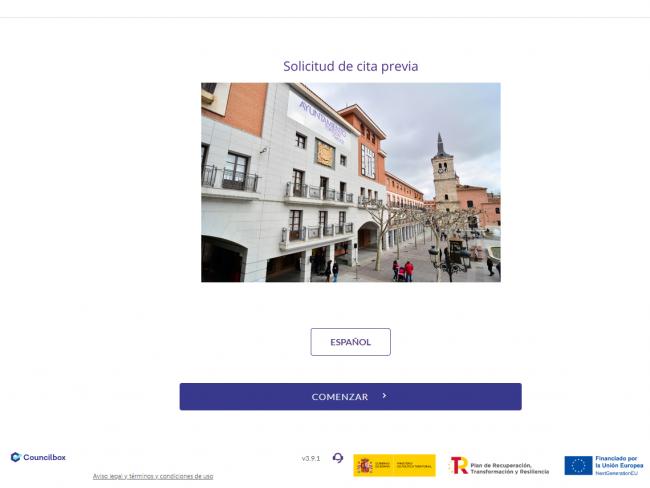Open the ESPAÑOL language selector
This screenshot has width=650, height=488.
click(x=350, y=342)
